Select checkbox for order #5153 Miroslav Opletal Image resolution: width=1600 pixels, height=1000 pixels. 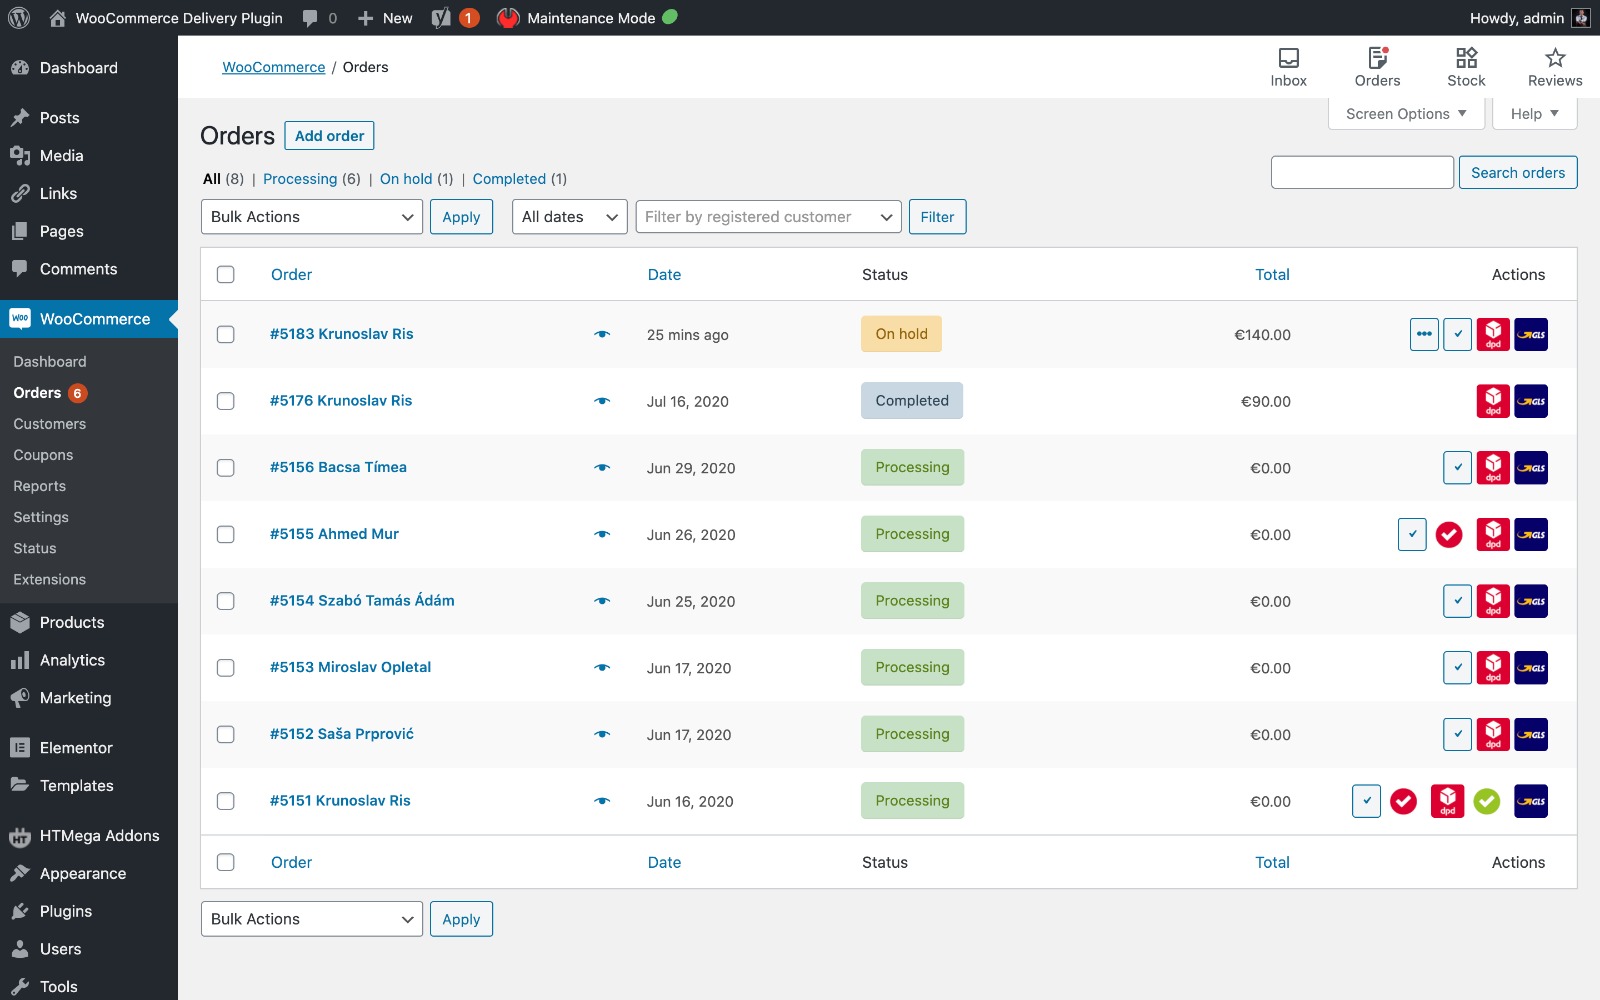coord(226,667)
